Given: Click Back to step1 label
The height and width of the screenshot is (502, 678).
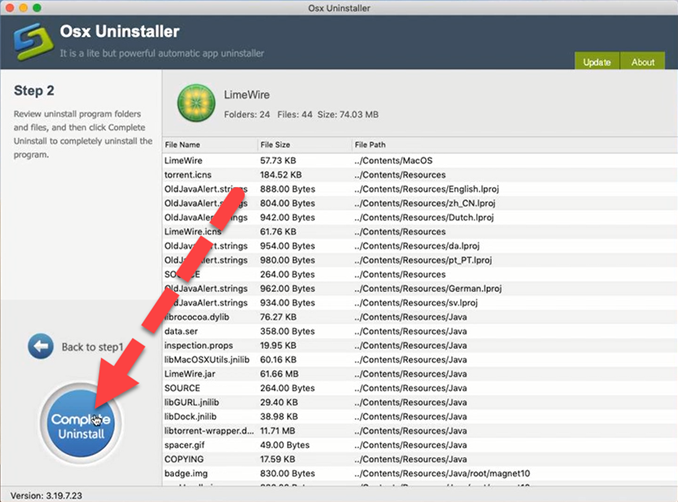Looking at the screenshot, I should pyautogui.click(x=92, y=347).
